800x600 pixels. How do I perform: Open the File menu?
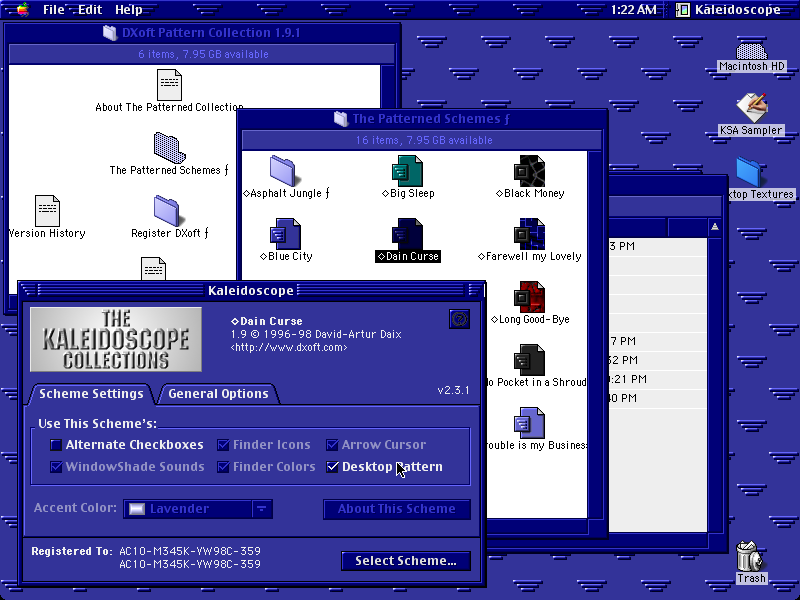pos(54,10)
